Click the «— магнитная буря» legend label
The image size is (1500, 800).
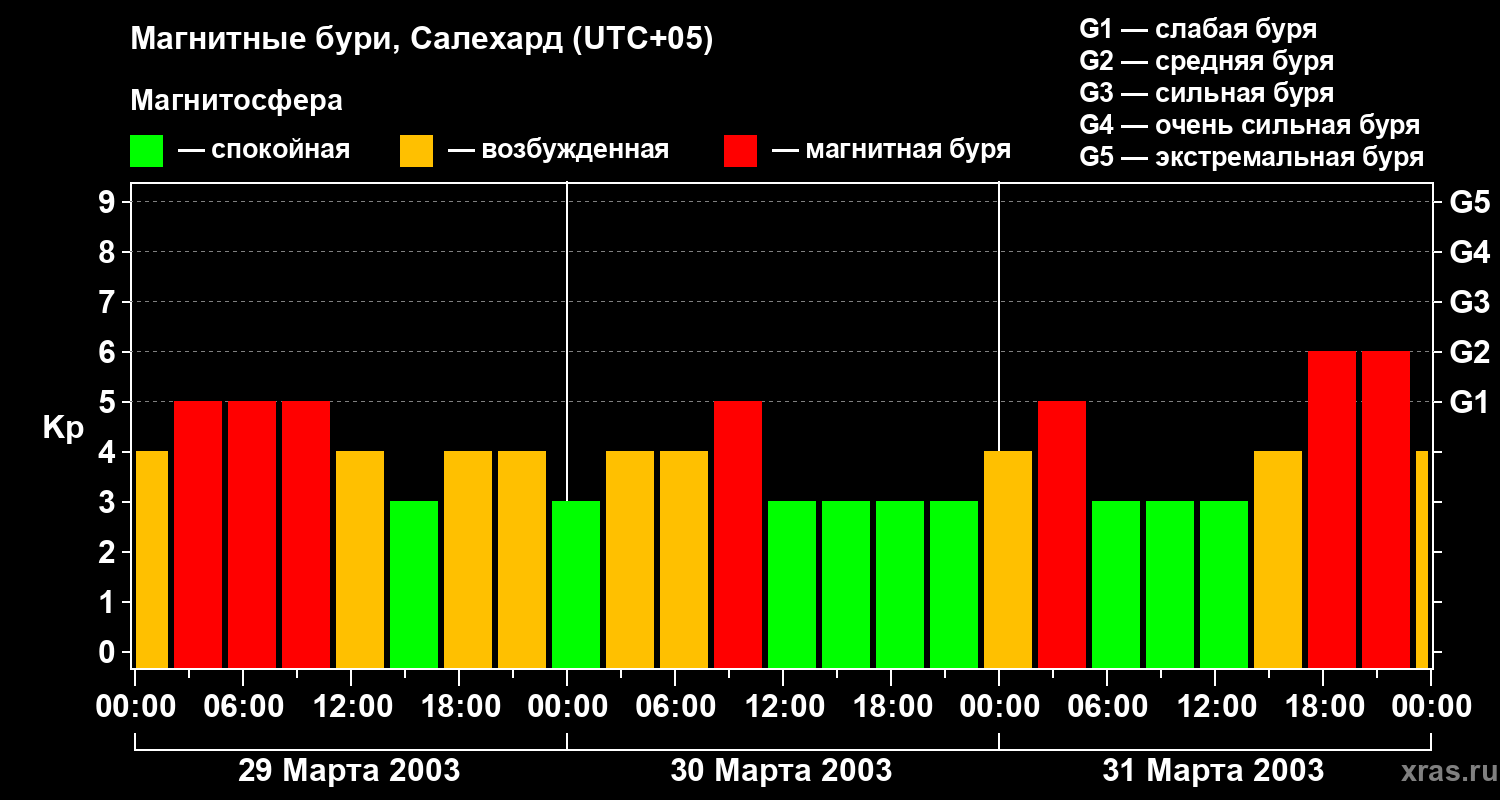pyautogui.click(x=891, y=151)
